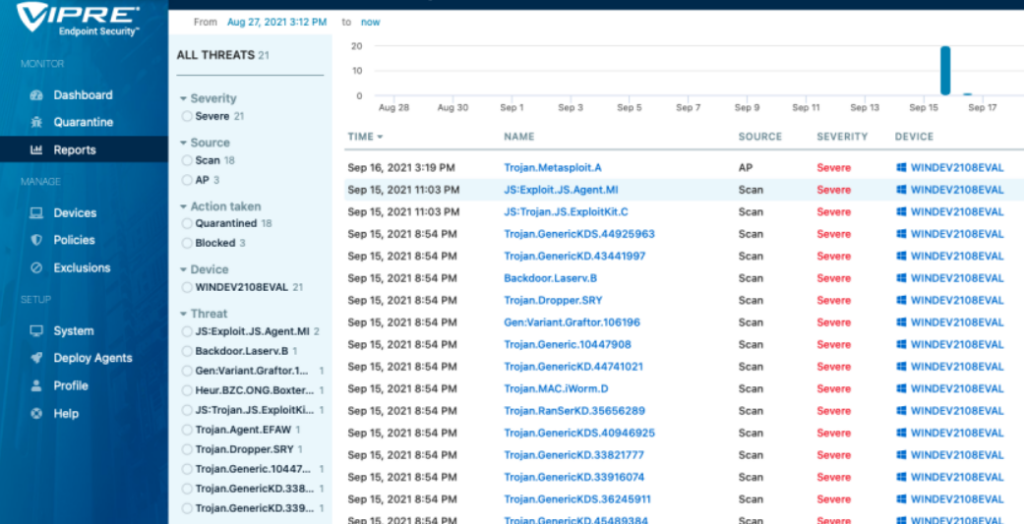Click the System monitor icon
This screenshot has height=524, width=1024.
(x=37, y=331)
